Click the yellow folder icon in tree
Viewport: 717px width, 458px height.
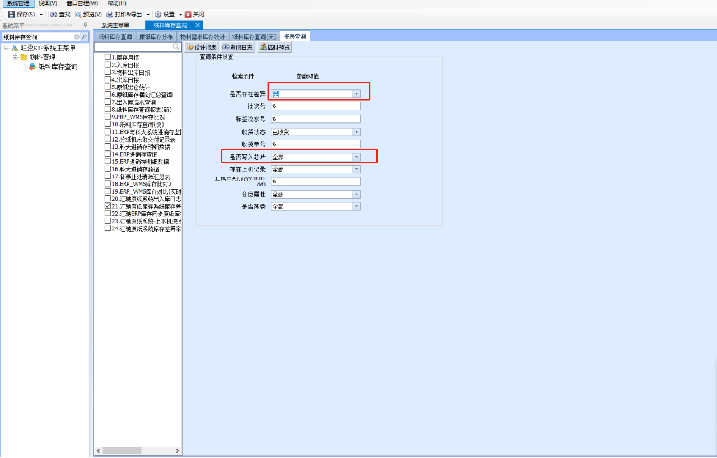[24, 57]
